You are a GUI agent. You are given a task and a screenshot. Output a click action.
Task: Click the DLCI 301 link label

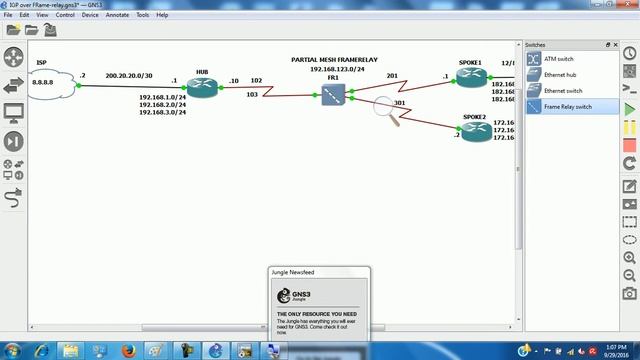pos(399,103)
